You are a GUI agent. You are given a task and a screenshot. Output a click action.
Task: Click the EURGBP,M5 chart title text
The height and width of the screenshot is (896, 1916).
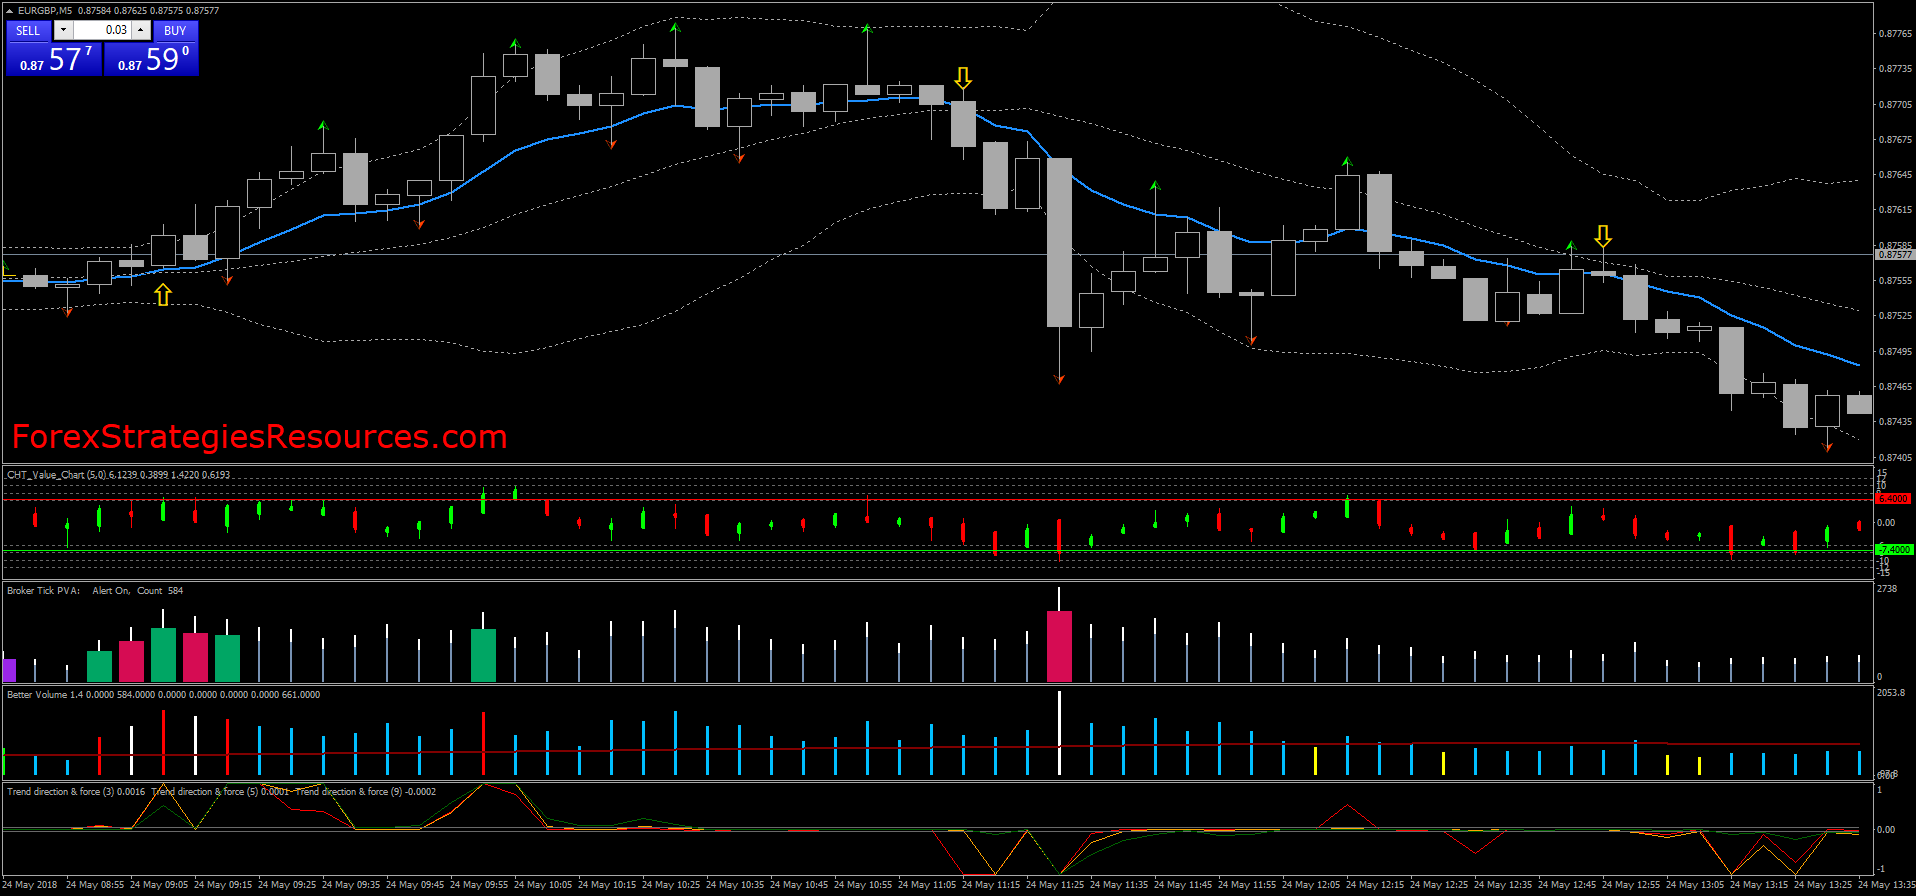(45, 11)
